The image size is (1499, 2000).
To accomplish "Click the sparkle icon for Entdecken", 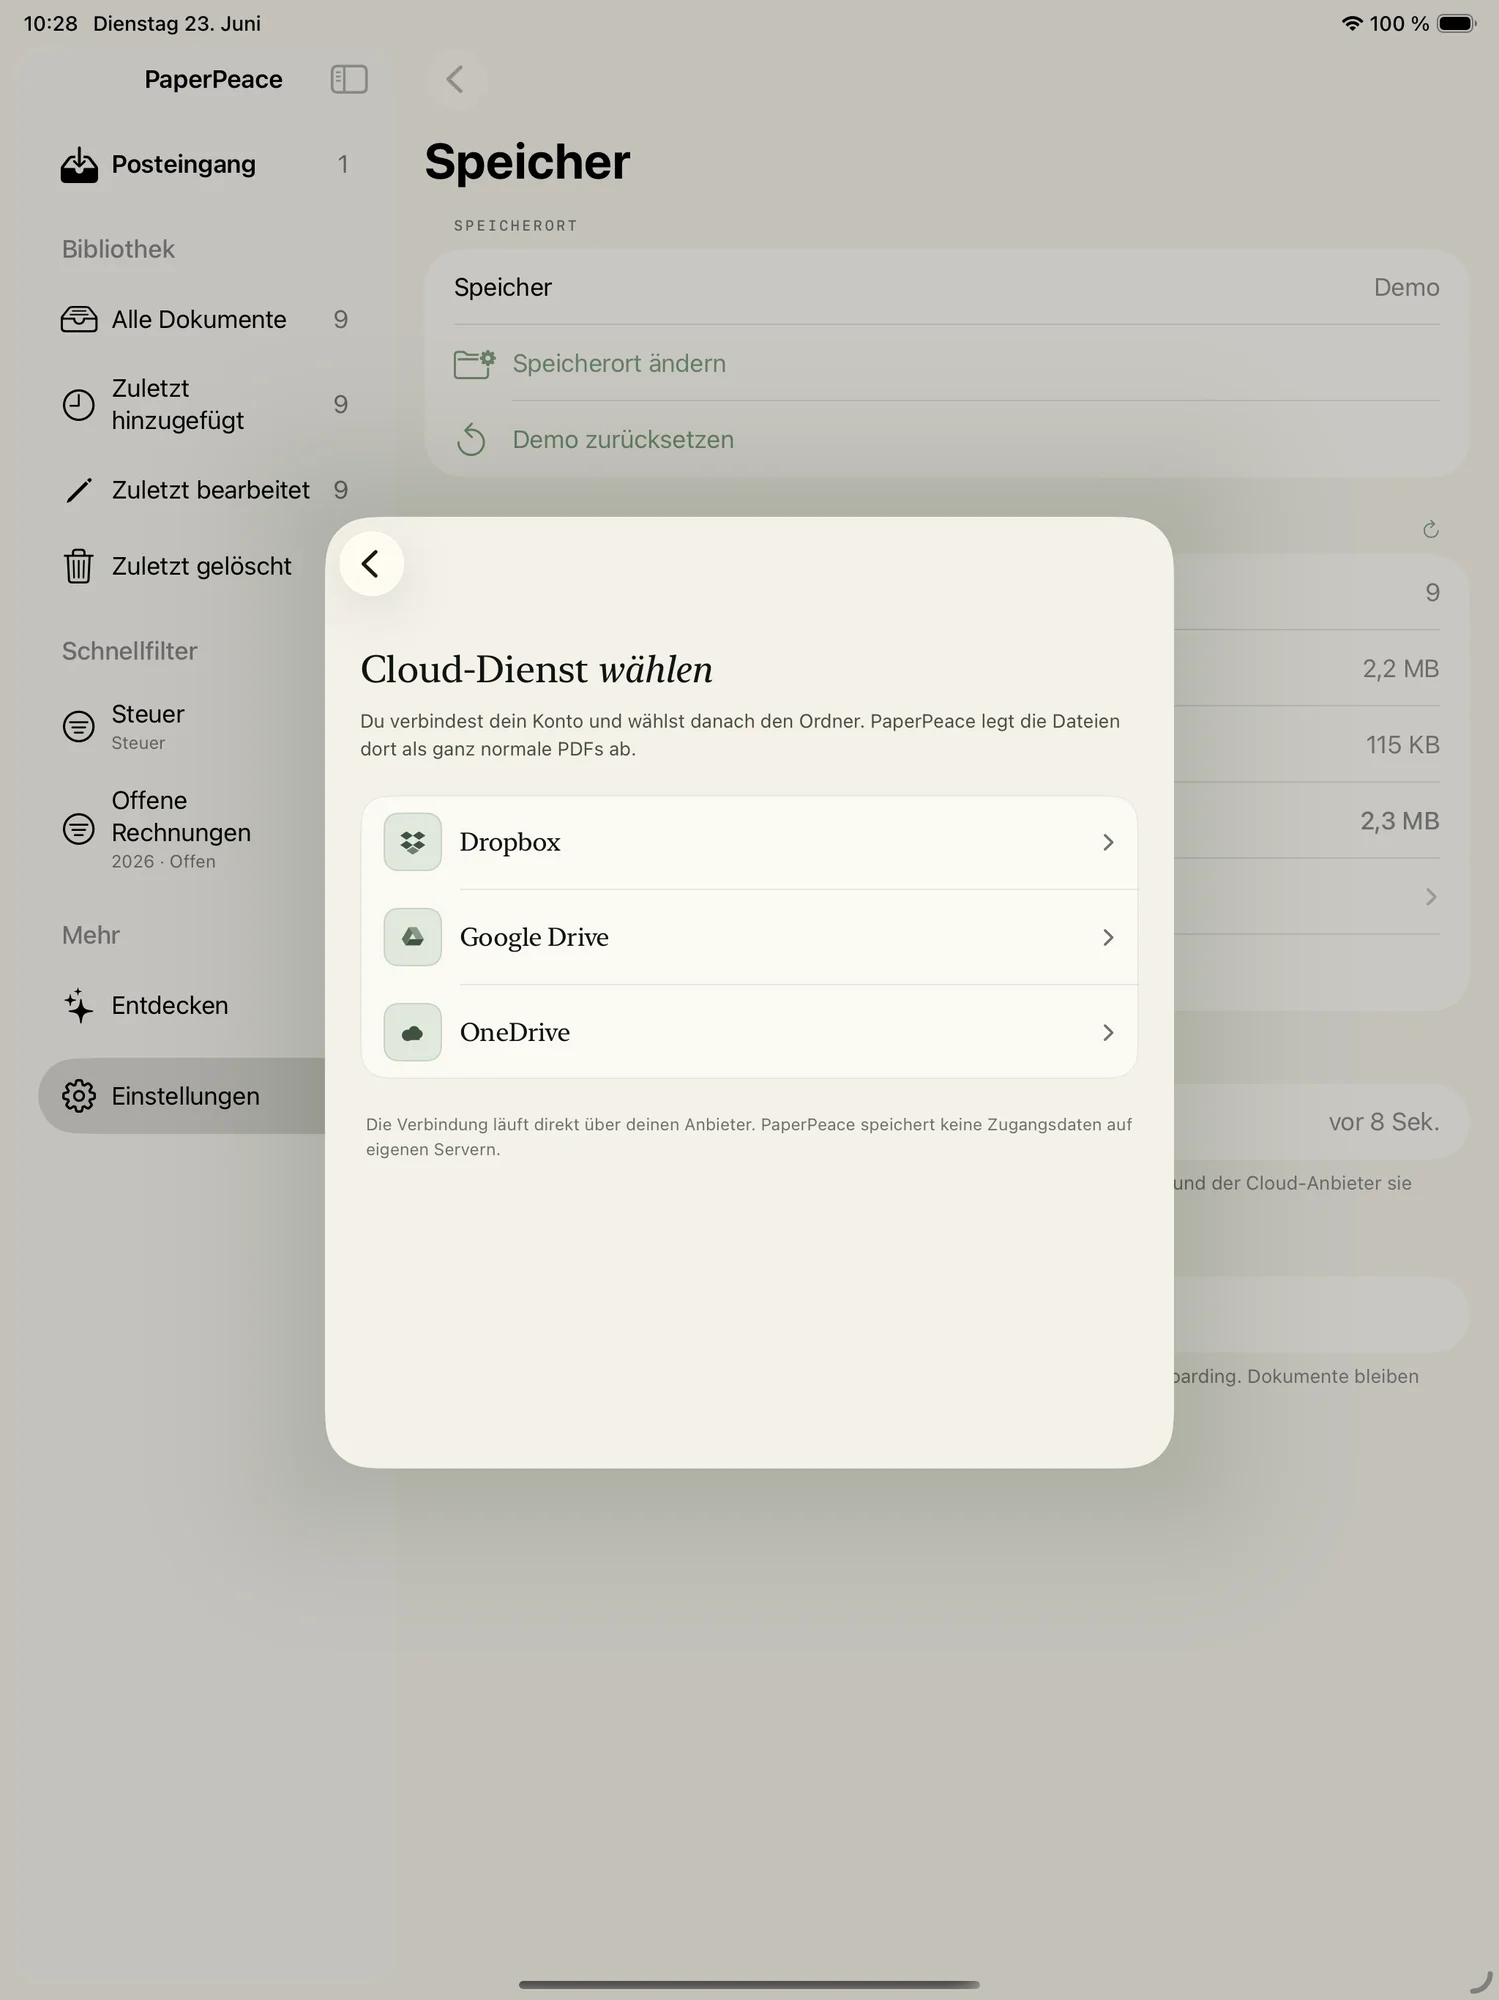I will tap(79, 1005).
